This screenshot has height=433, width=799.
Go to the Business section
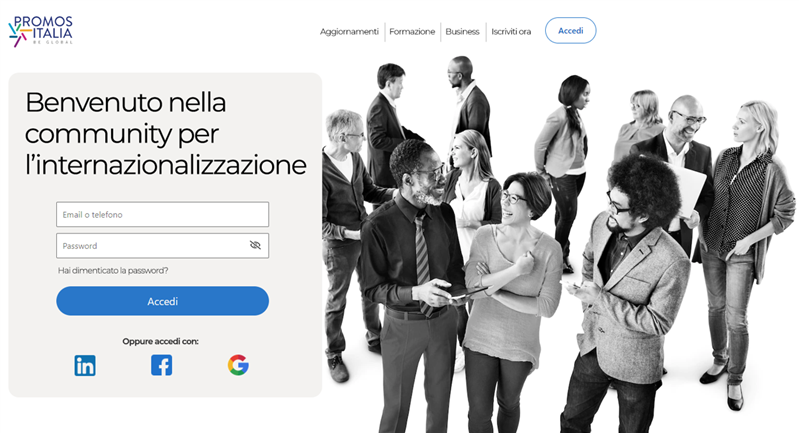[462, 32]
